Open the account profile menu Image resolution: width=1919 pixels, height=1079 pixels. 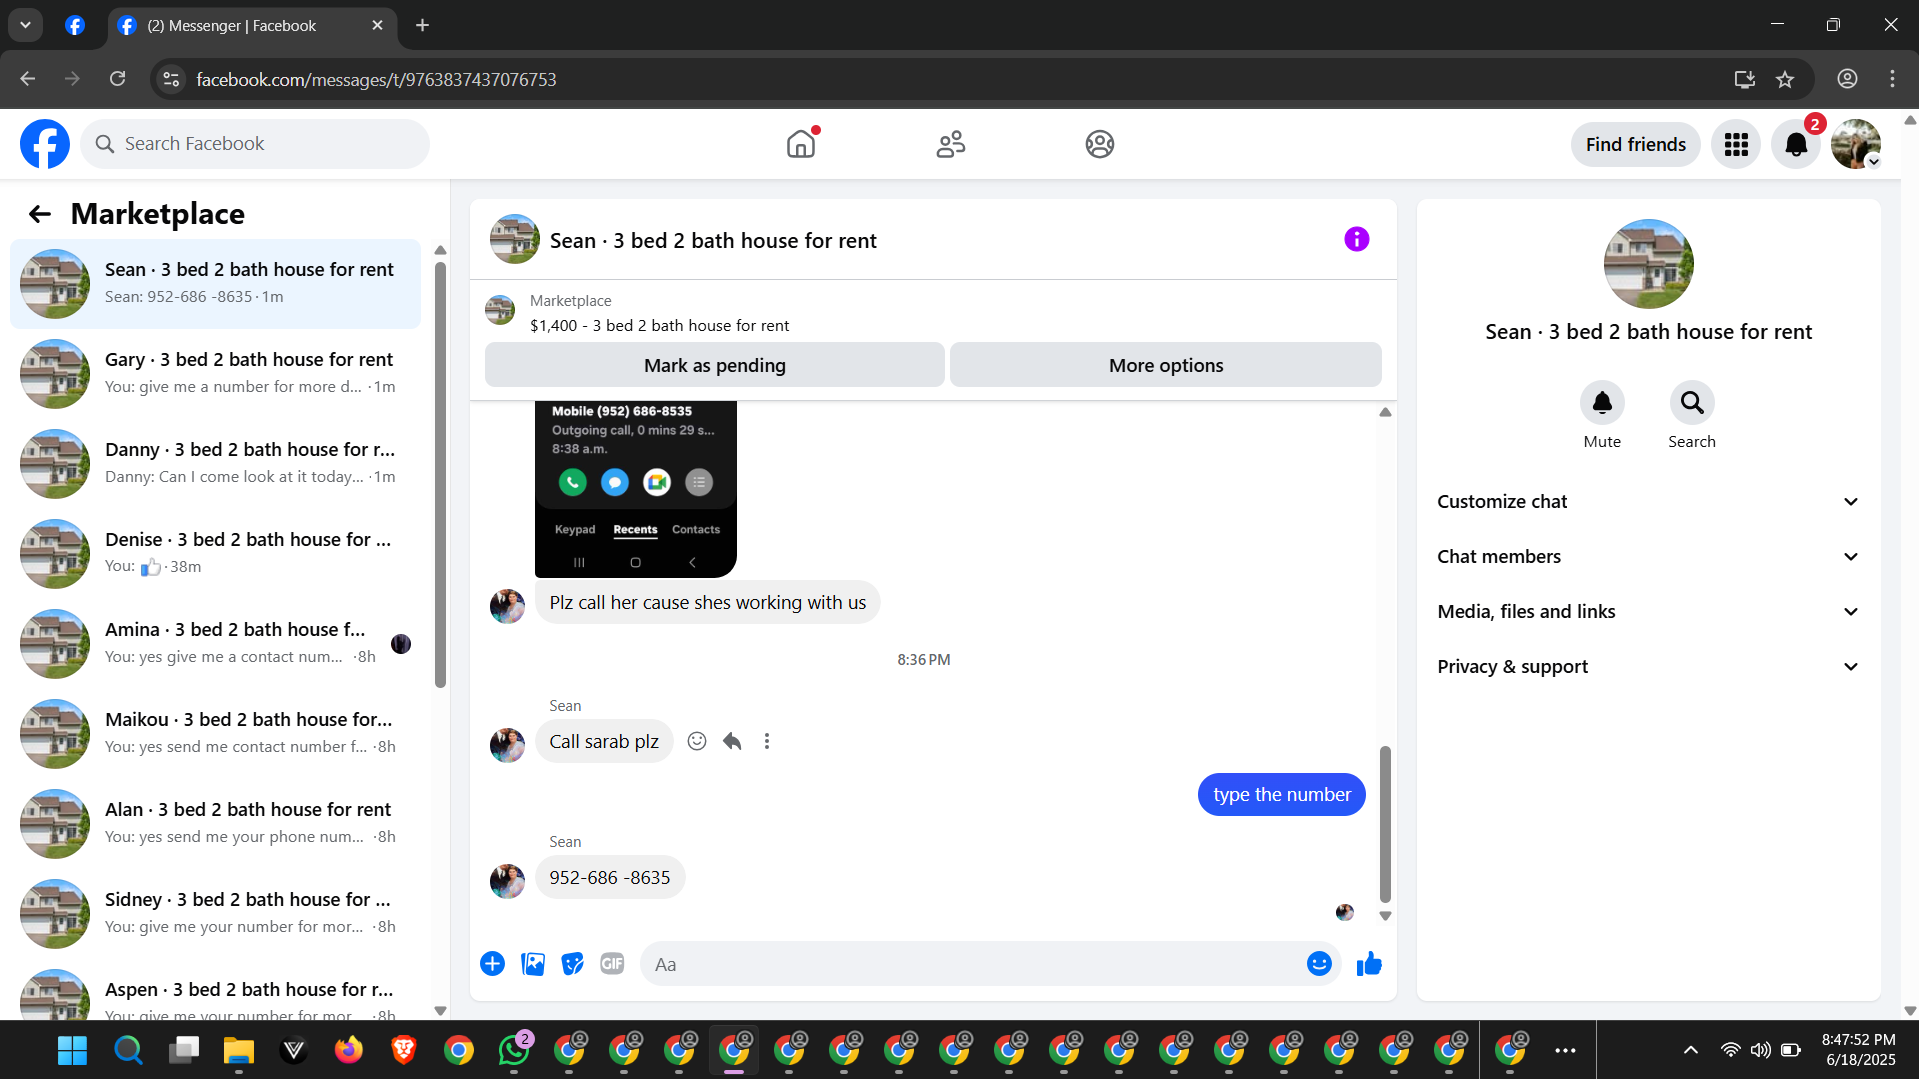(x=1856, y=145)
